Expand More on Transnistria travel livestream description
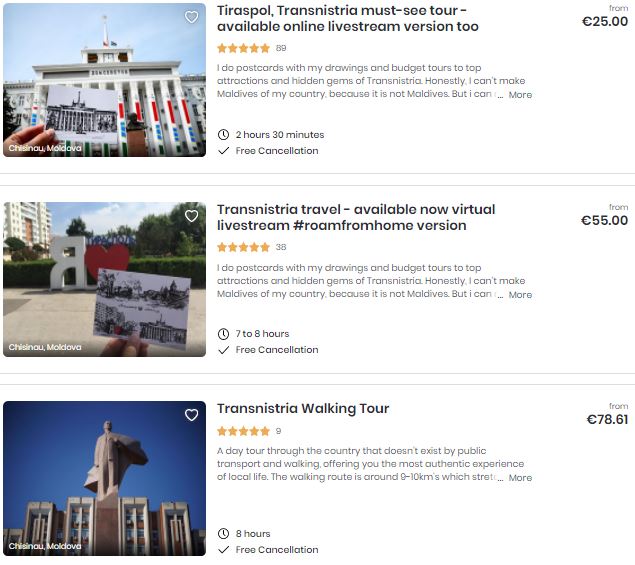This screenshot has height=565, width=635. (x=520, y=294)
